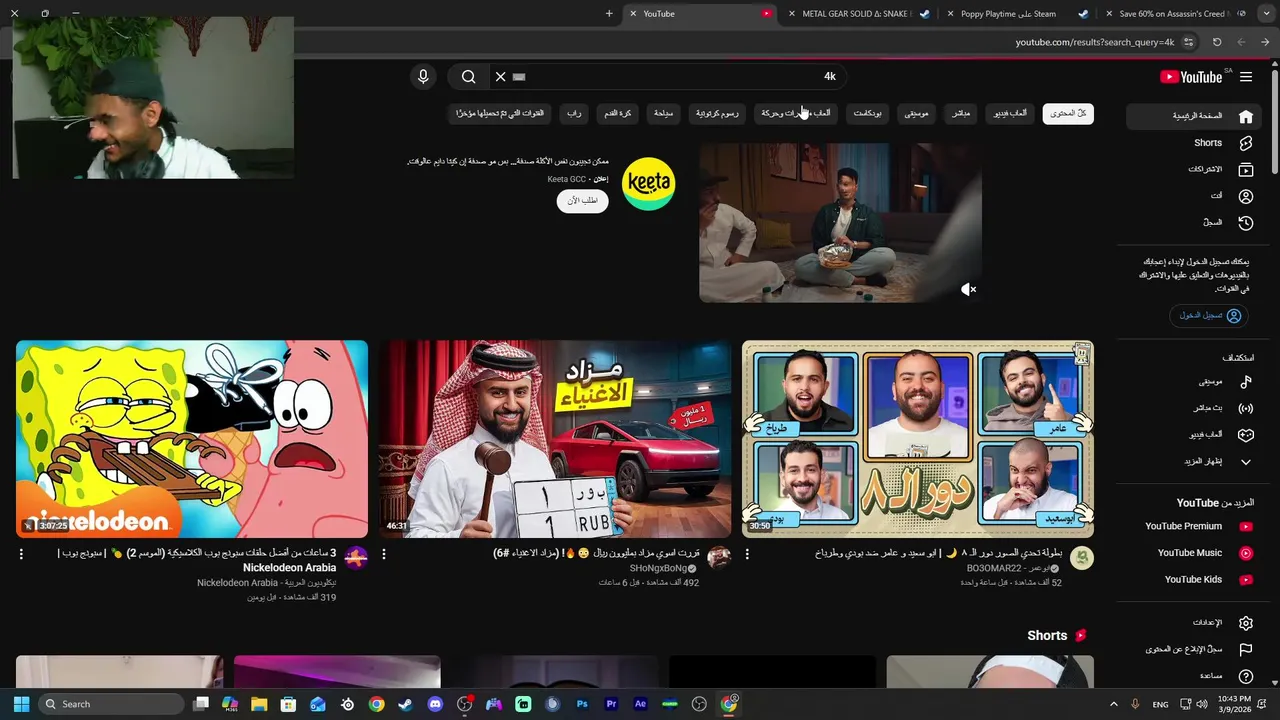Click the Keeta ad video player
Viewport: 1280px width, 720px height.
[840, 222]
